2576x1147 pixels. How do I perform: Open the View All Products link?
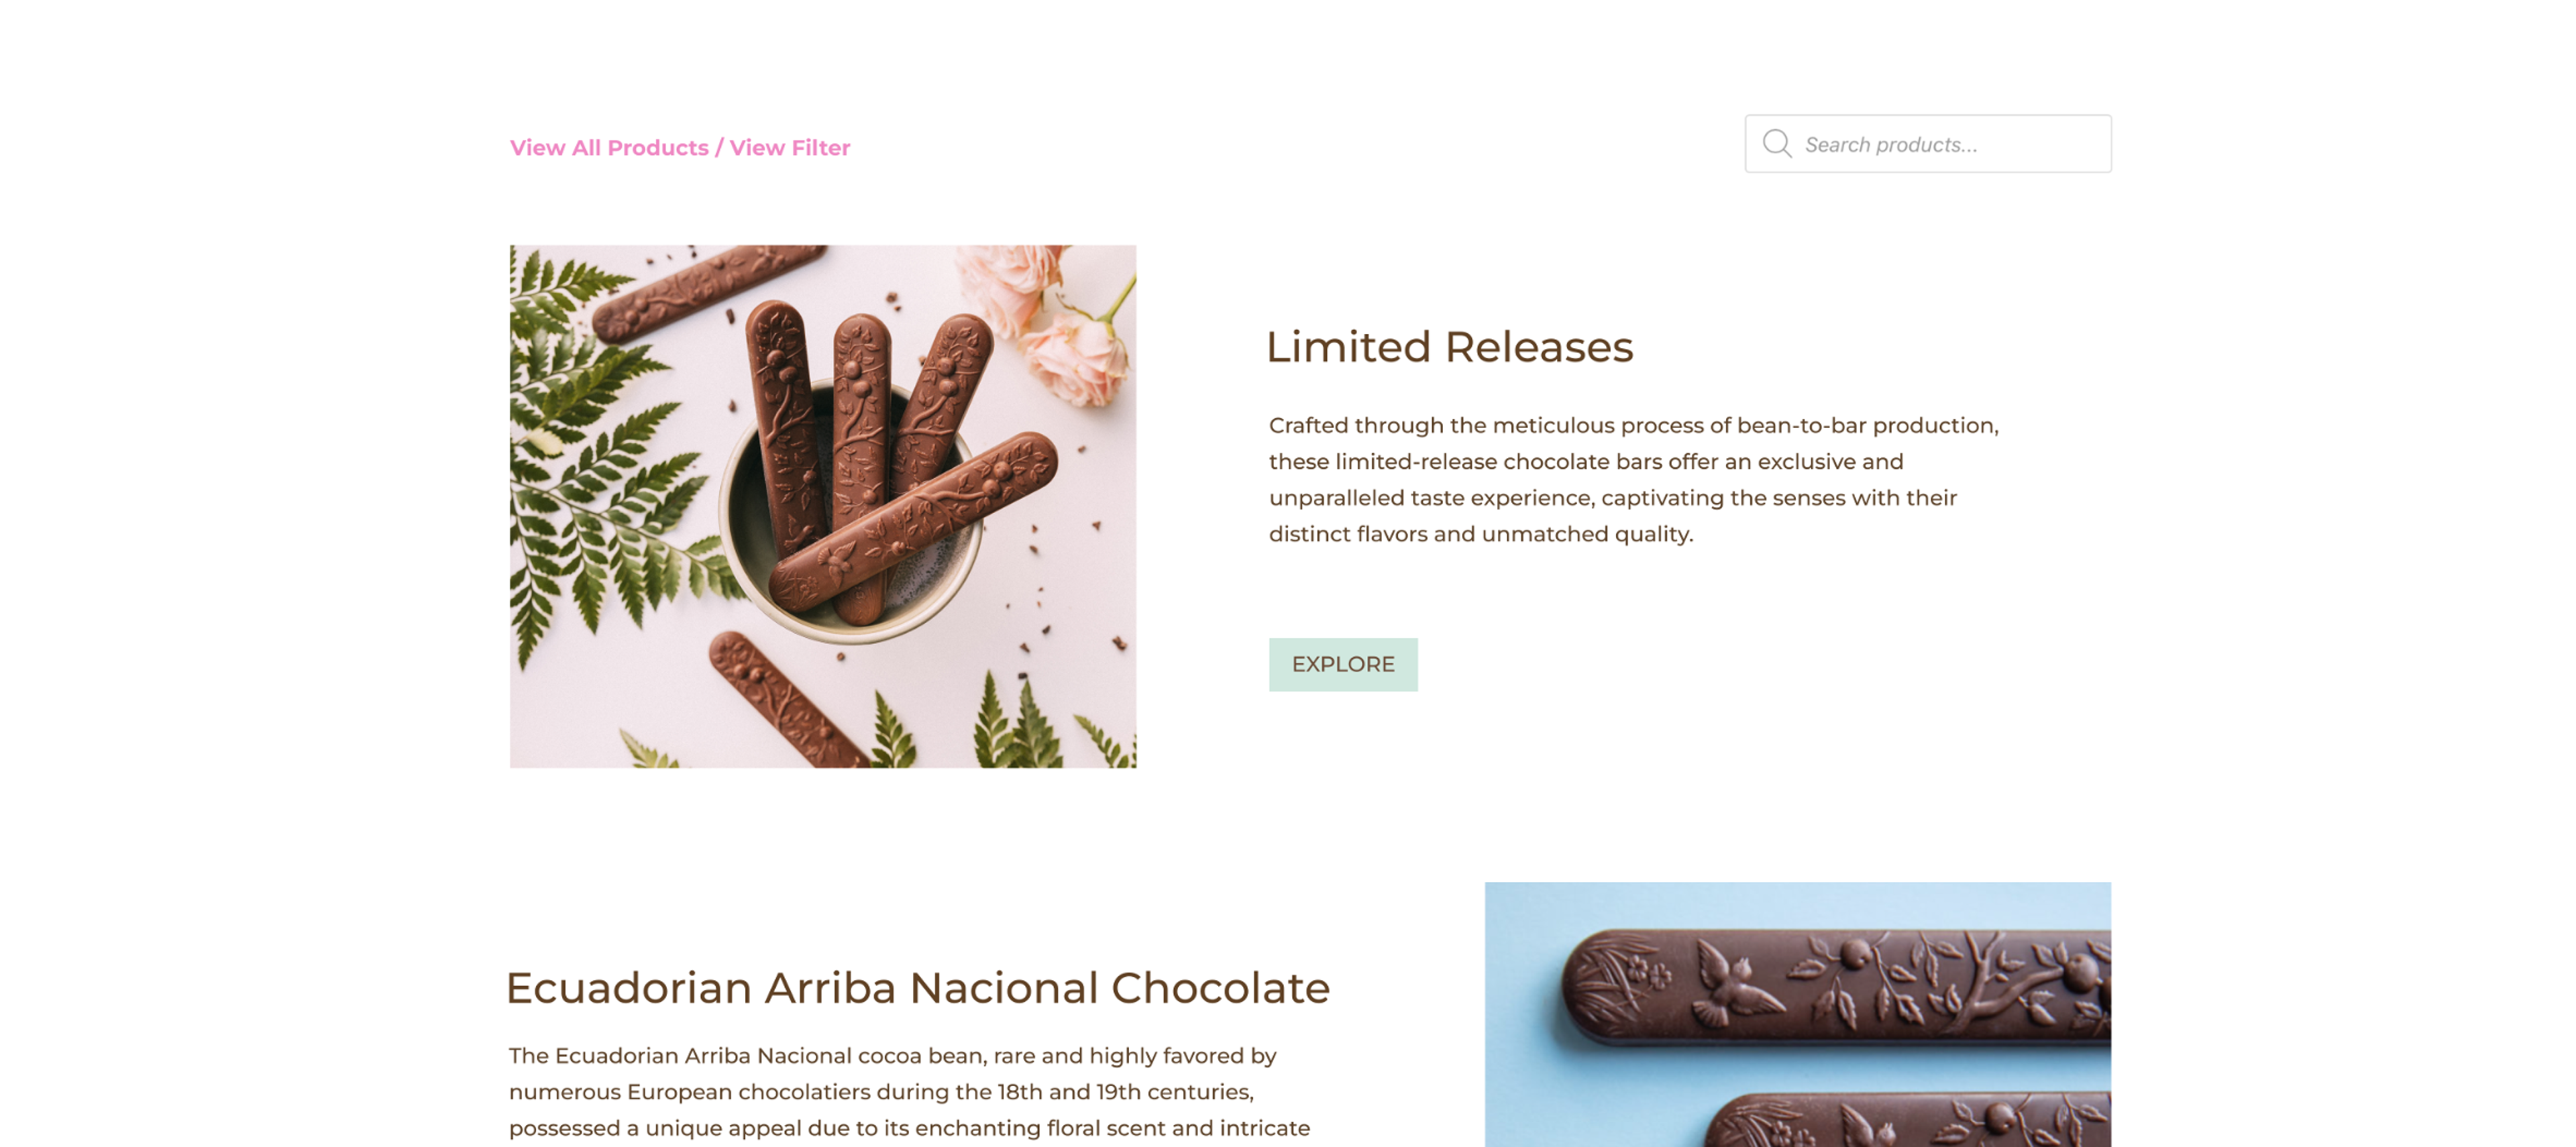pos(609,148)
